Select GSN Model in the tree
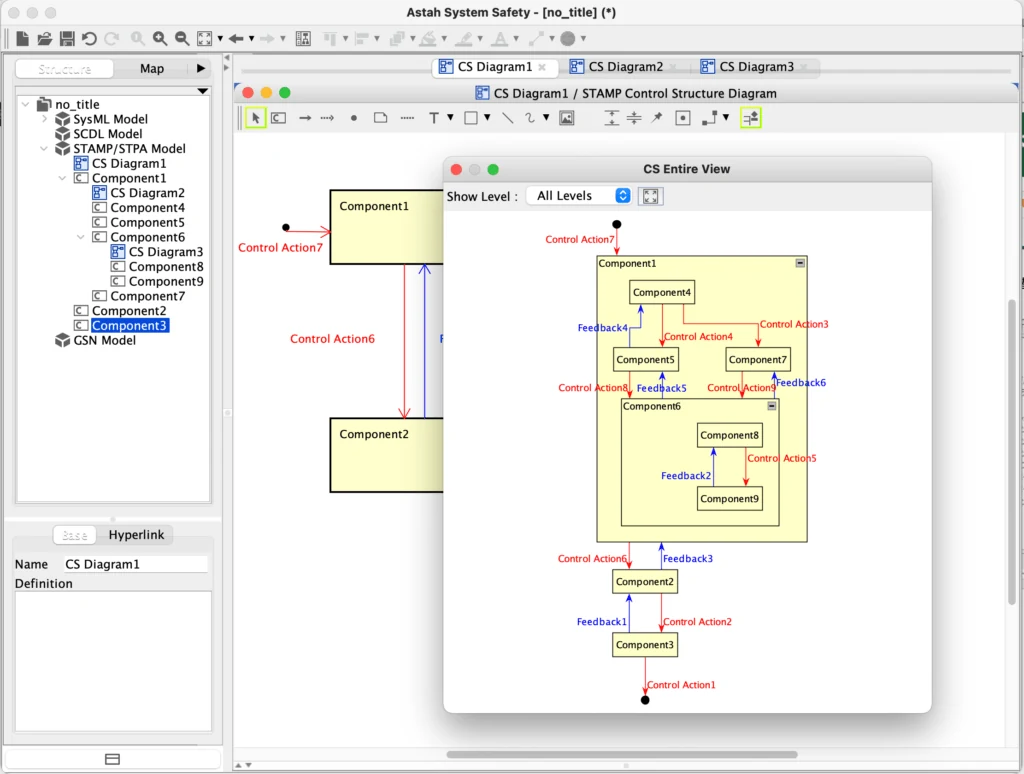This screenshot has width=1024, height=774. 104,340
